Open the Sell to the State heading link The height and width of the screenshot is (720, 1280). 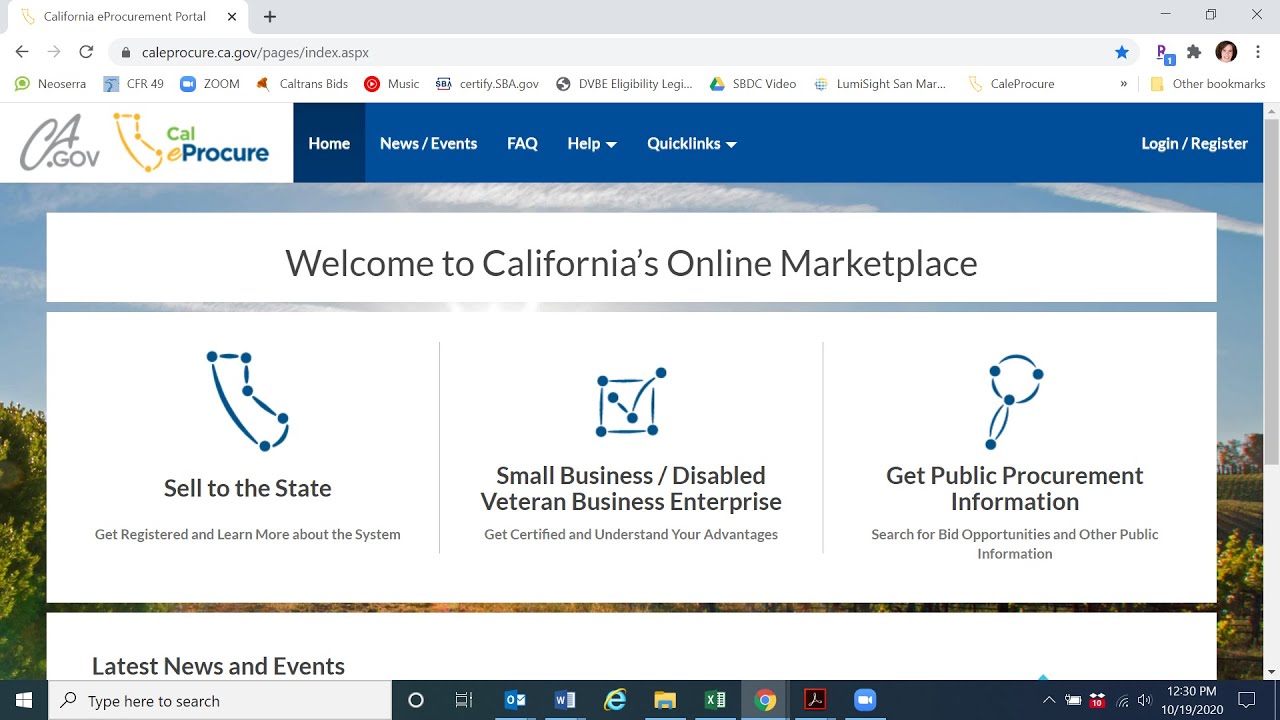coord(248,488)
